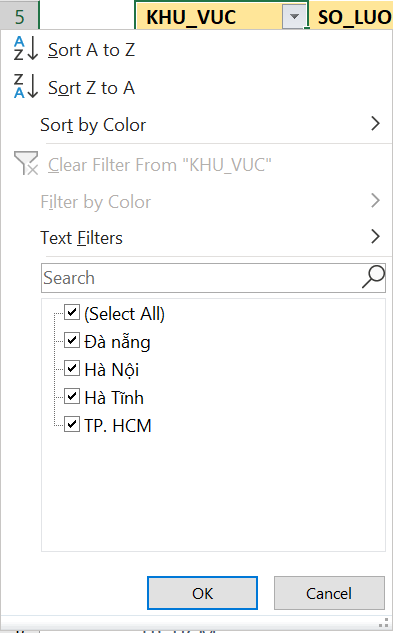Viewport: 393px width, 633px height.
Task: Uncheck the TP. HCM checkbox
Action: point(72,424)
